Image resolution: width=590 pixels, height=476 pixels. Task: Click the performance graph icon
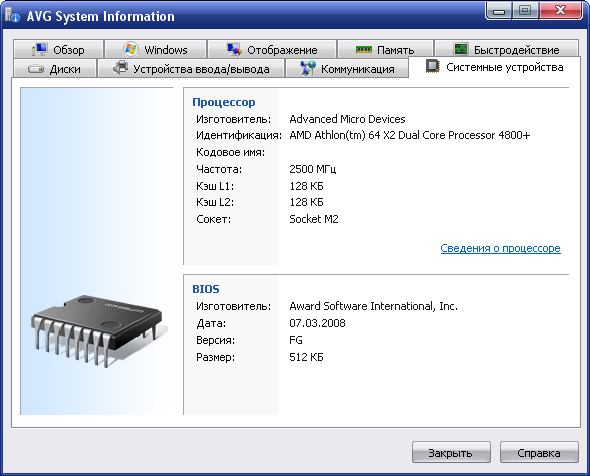click(x=461, y=49)
